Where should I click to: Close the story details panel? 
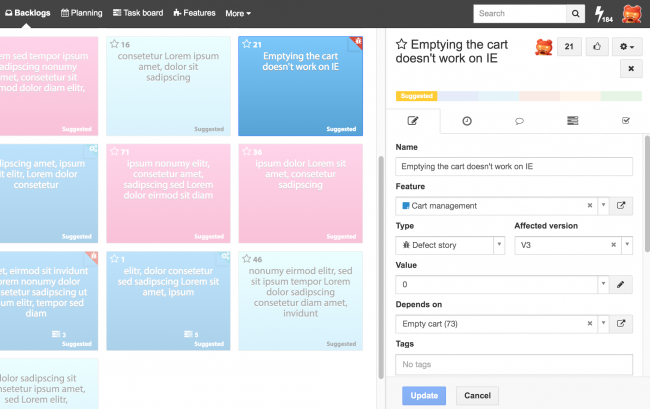click(631, 69)
